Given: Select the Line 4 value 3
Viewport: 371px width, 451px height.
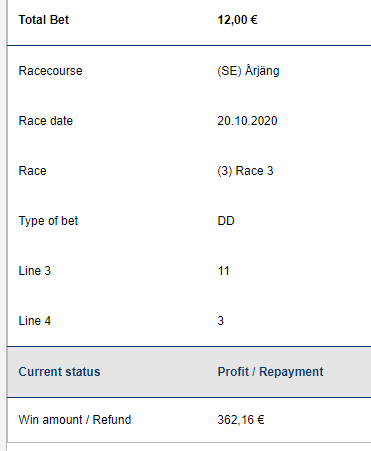Looking at the screenshot, I should tap(221, 321).
